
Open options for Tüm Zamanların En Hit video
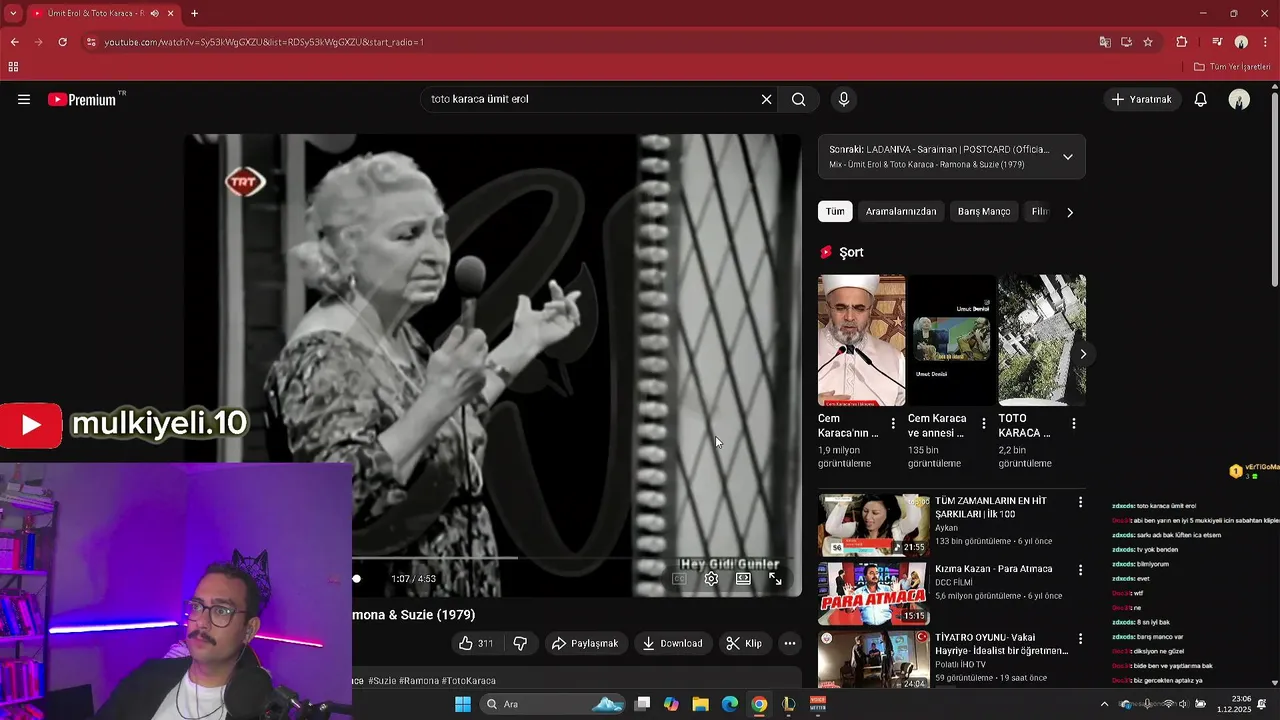[1080, 501]
